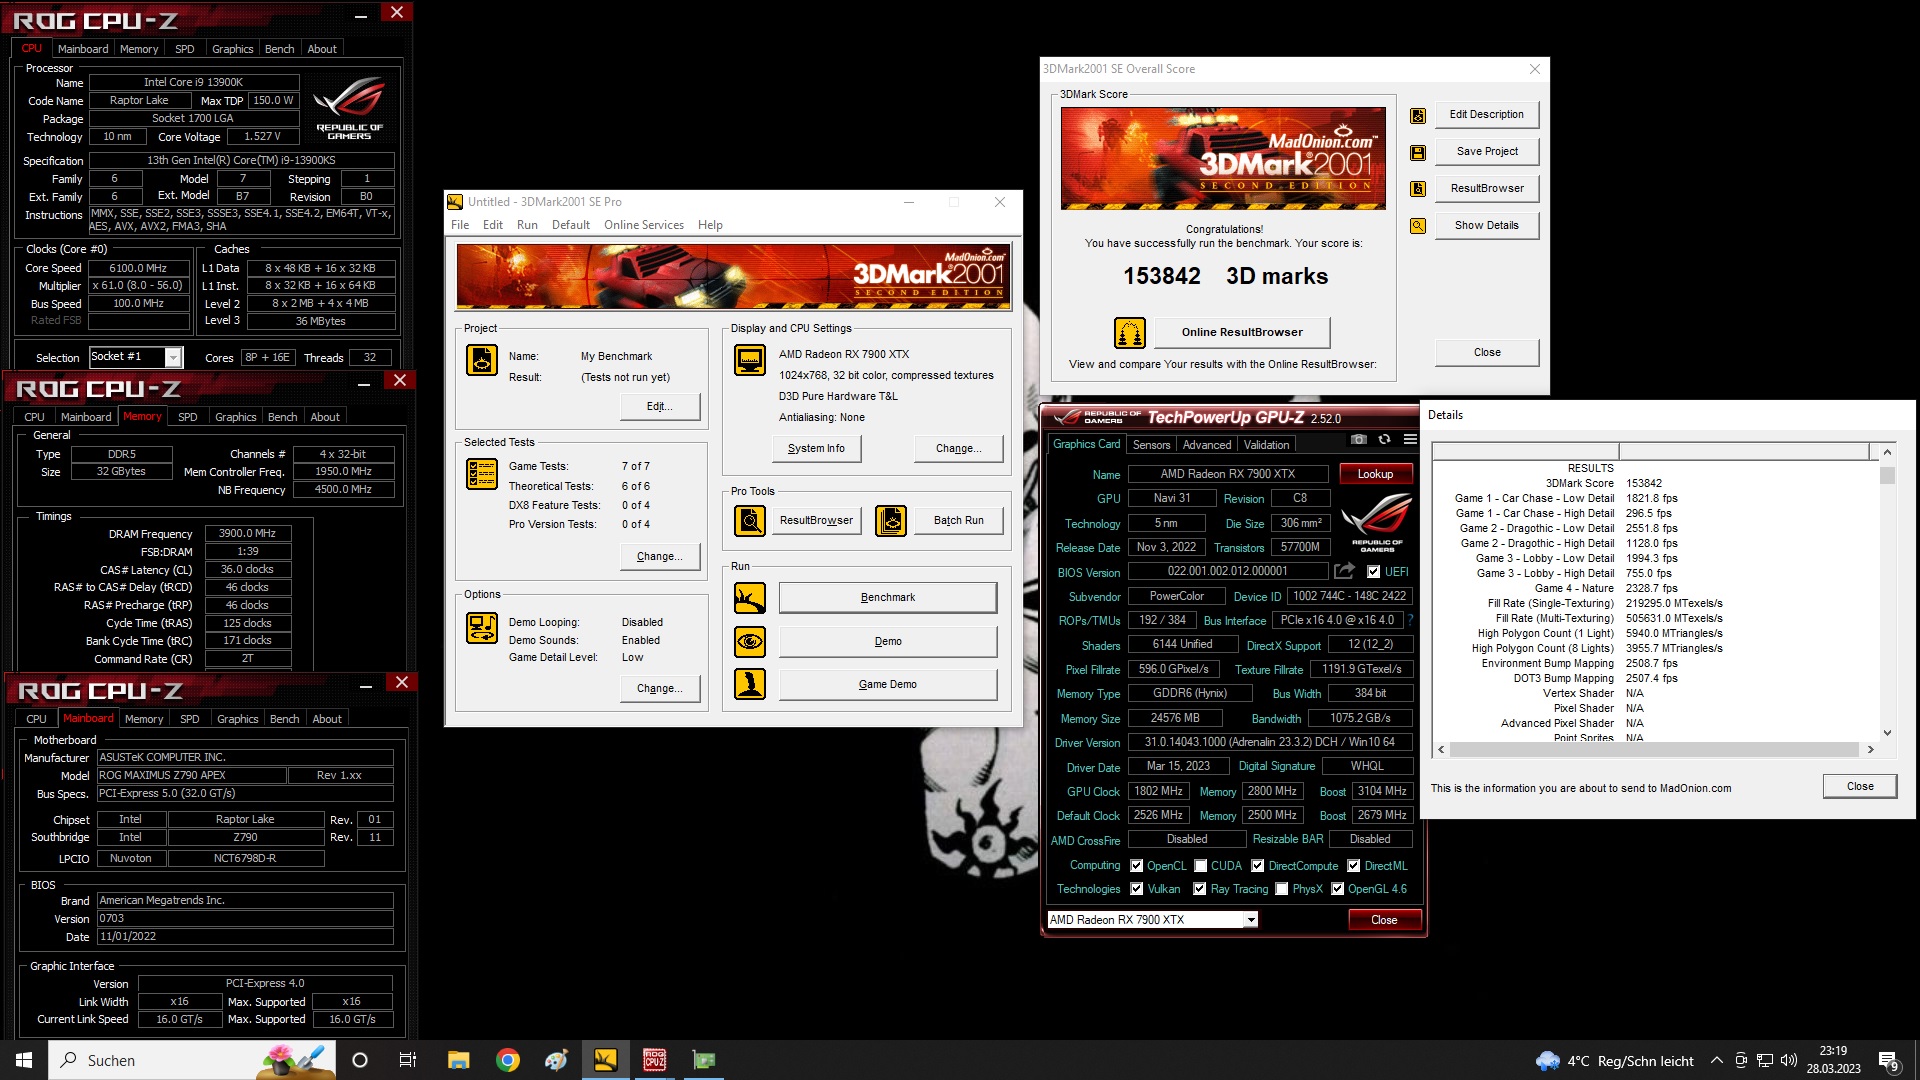Screen dimensions: 1920x1080
Task: Click the Options loop icon
Action: 482,628
